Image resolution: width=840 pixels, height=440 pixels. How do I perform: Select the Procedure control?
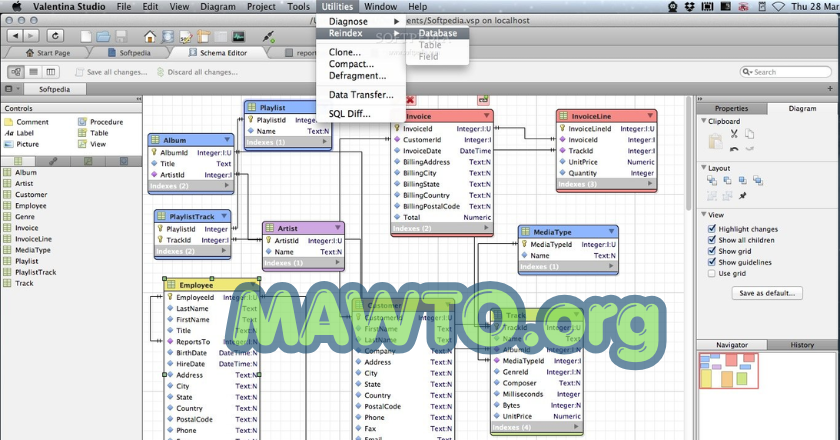point(101,122)
